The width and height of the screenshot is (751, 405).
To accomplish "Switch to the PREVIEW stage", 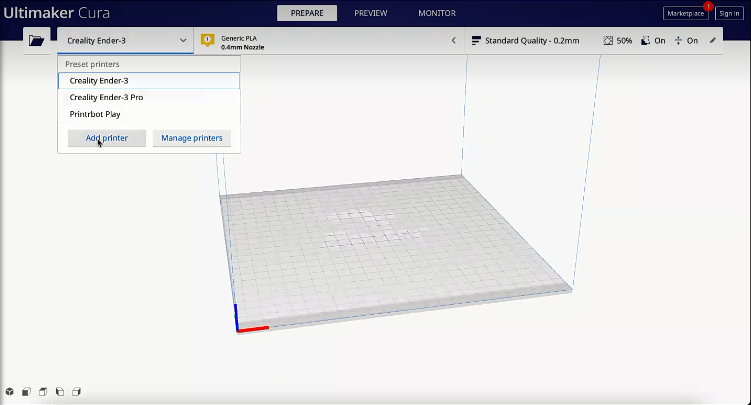I will 371,13.
